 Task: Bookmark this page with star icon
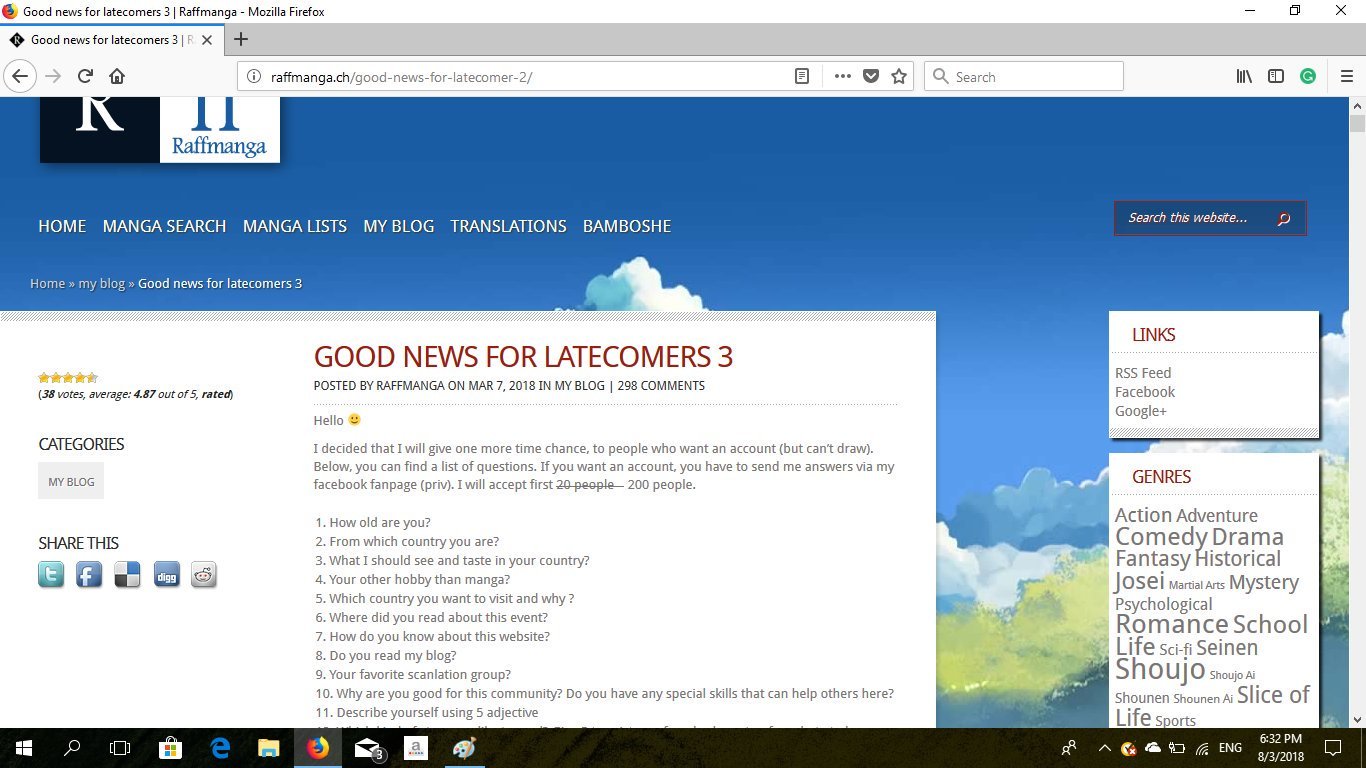tap(899, 77)
